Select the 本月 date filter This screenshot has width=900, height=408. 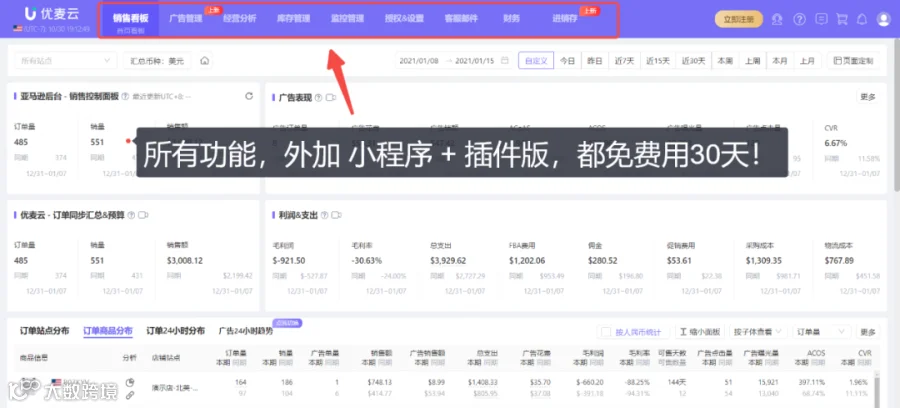pyautogui.click(x=779, y=60)
